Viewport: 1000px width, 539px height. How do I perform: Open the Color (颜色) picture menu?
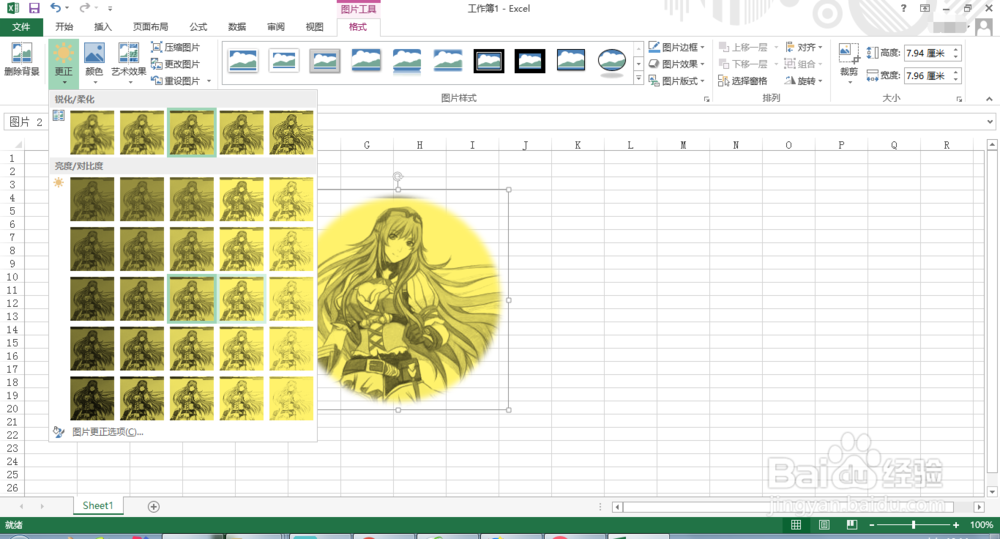(x=94, y=64)
